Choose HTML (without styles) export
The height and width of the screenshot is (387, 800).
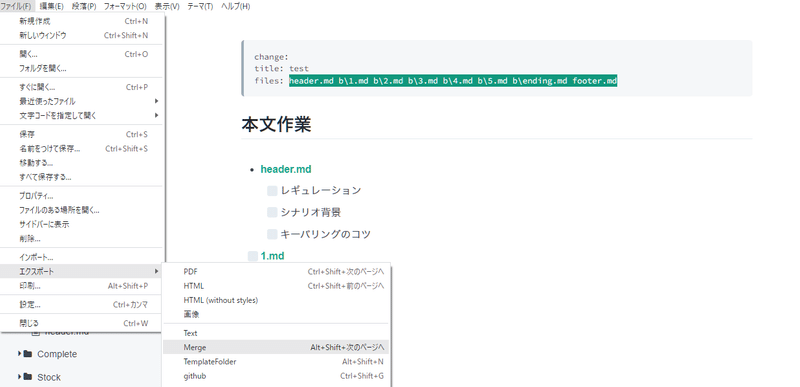click(276, 300)
